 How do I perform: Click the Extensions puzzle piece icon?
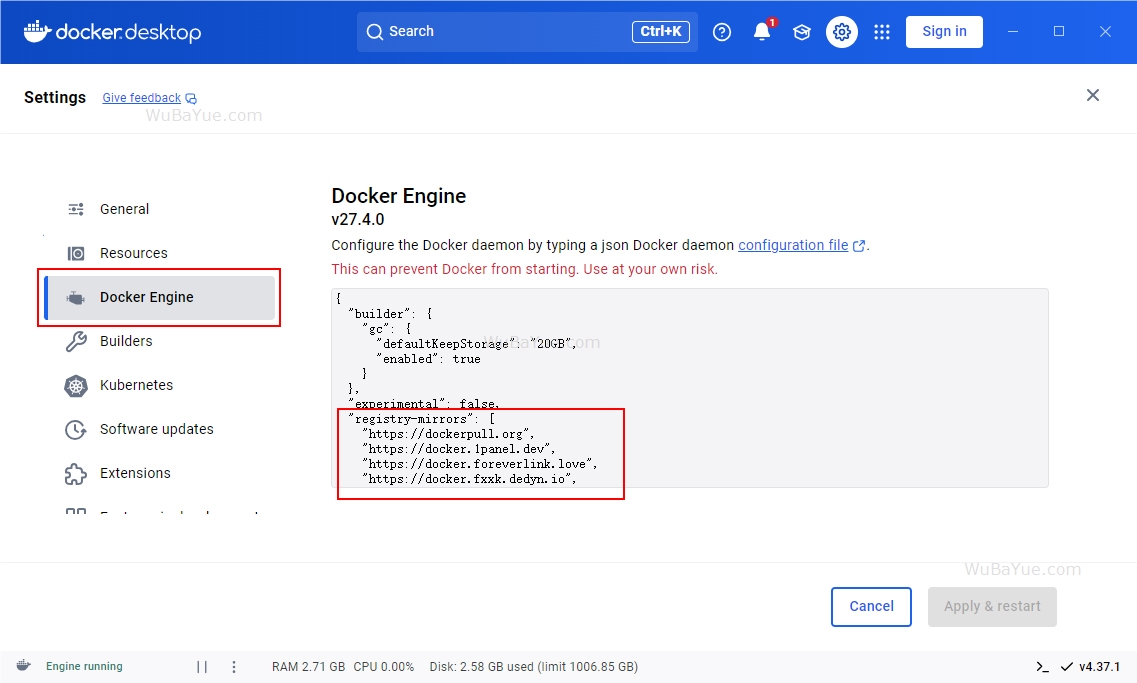click(x=76, y=474)
